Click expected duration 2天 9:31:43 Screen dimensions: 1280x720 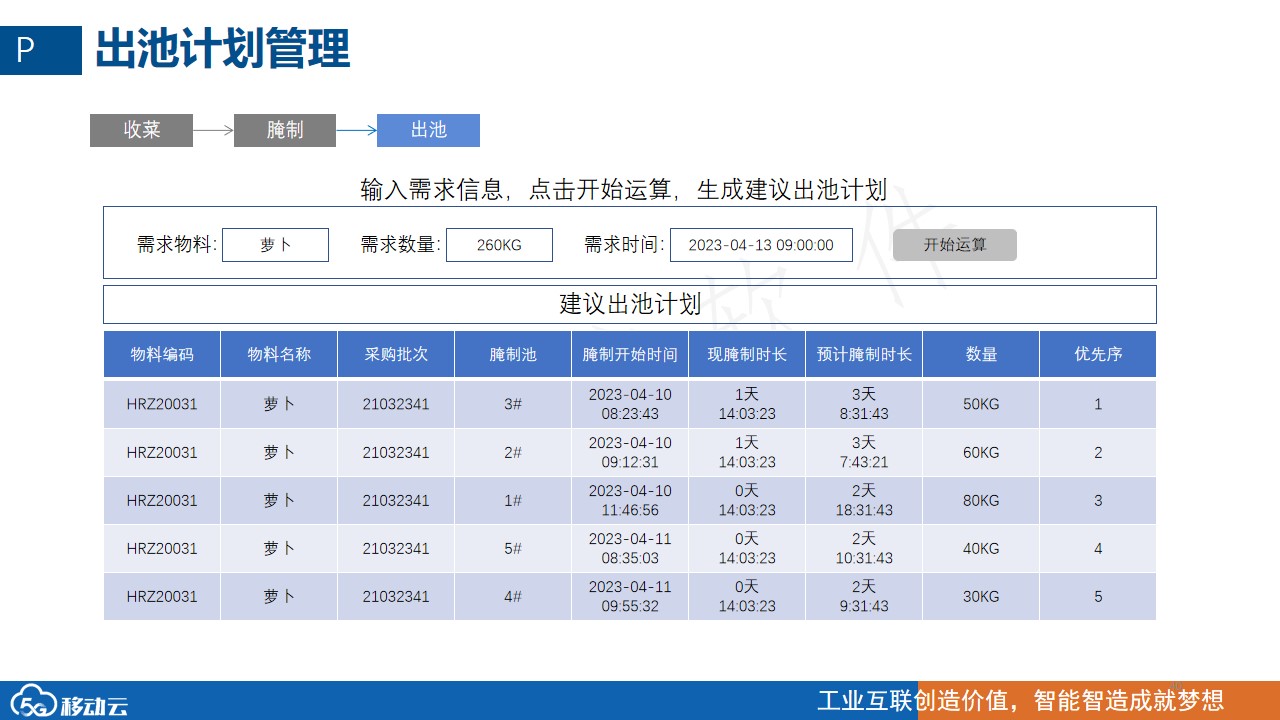(x=864, y=596)
